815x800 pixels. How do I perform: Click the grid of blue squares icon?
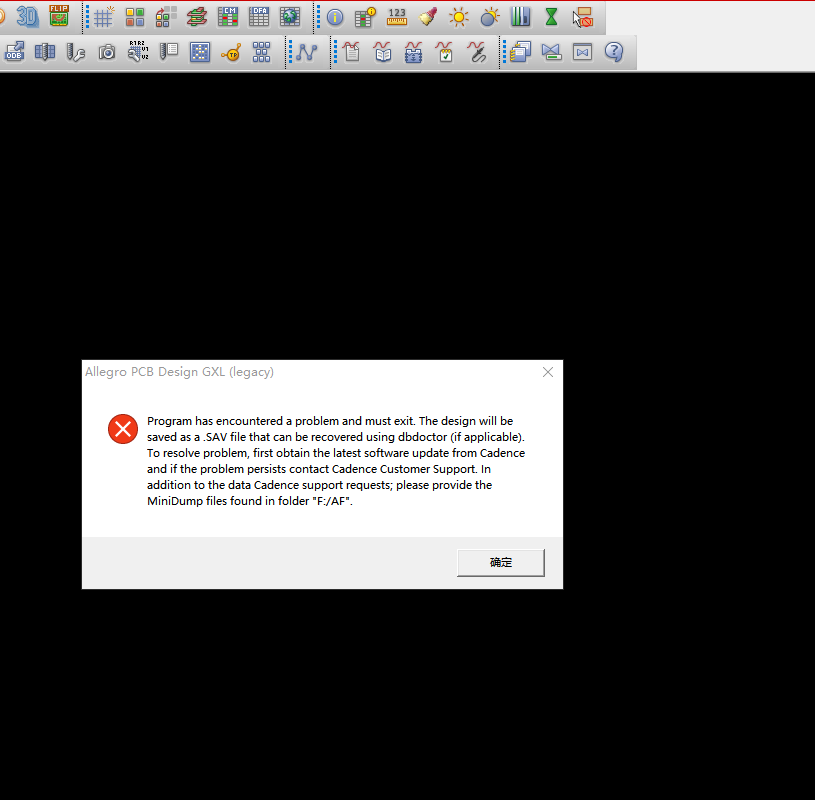(261, 52)
